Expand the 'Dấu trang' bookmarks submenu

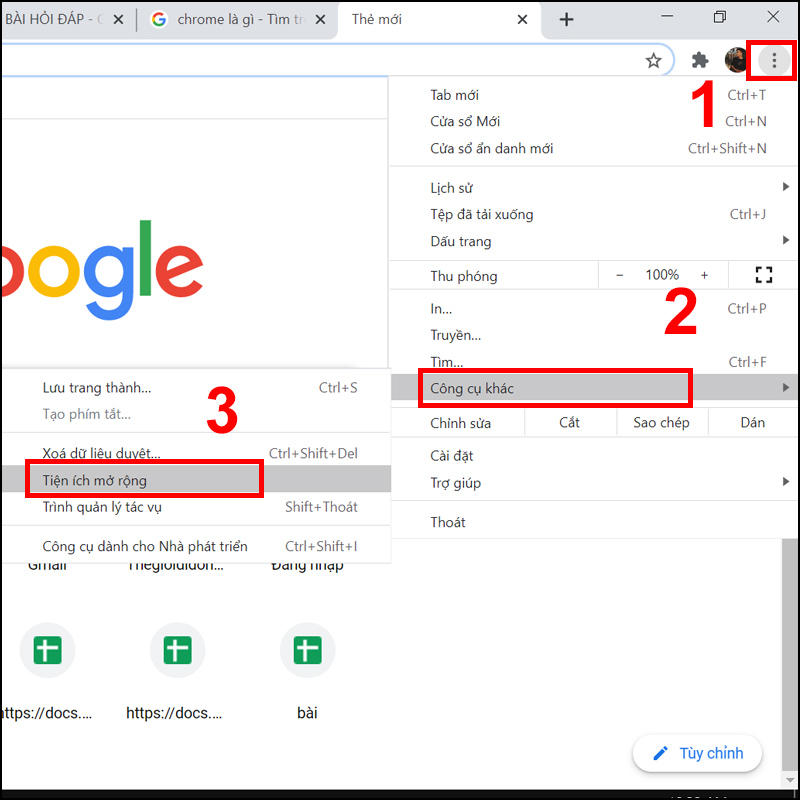(x=594, y=241)
